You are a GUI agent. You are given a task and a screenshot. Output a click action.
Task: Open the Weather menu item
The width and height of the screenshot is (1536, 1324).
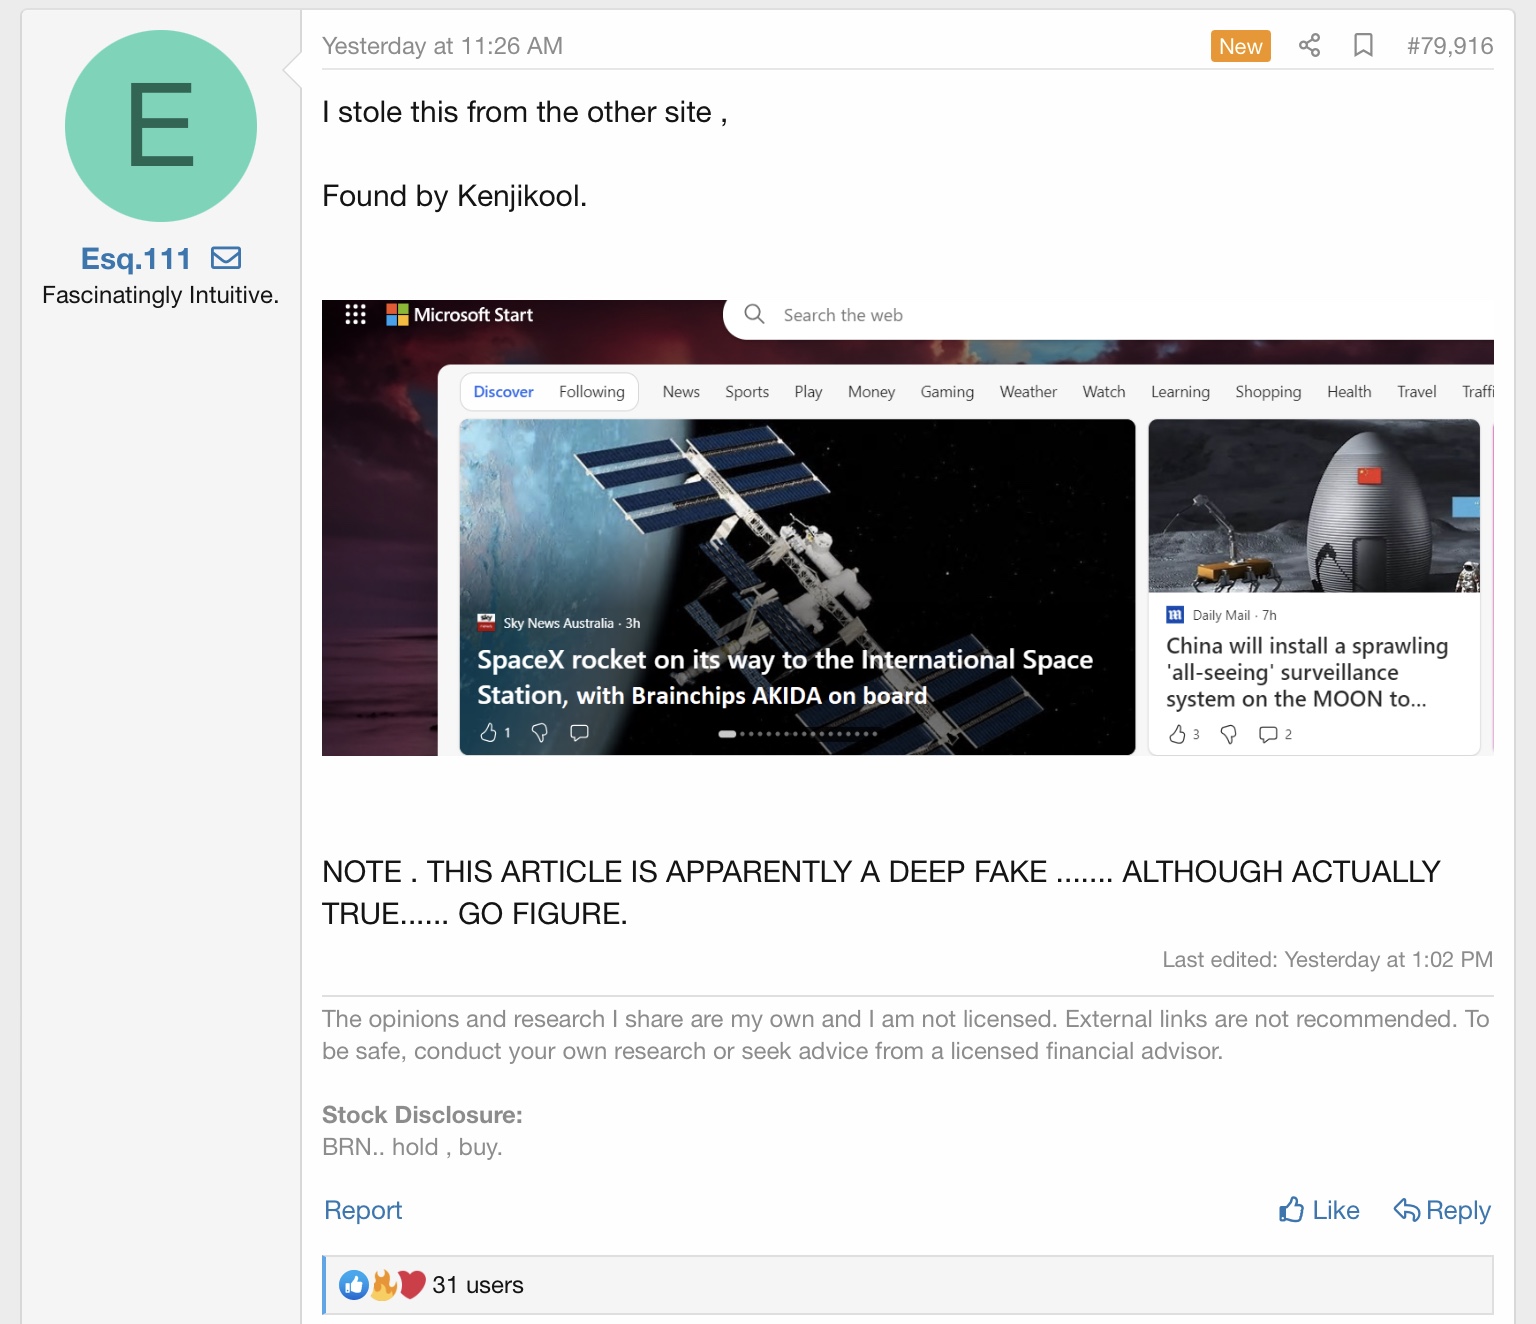1028,392
